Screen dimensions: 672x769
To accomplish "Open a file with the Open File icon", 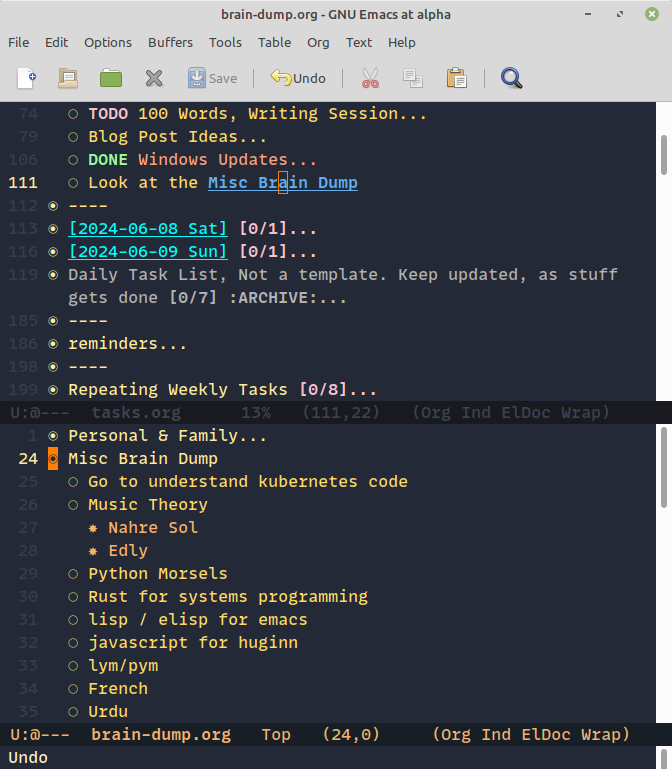I will [68, 78].
